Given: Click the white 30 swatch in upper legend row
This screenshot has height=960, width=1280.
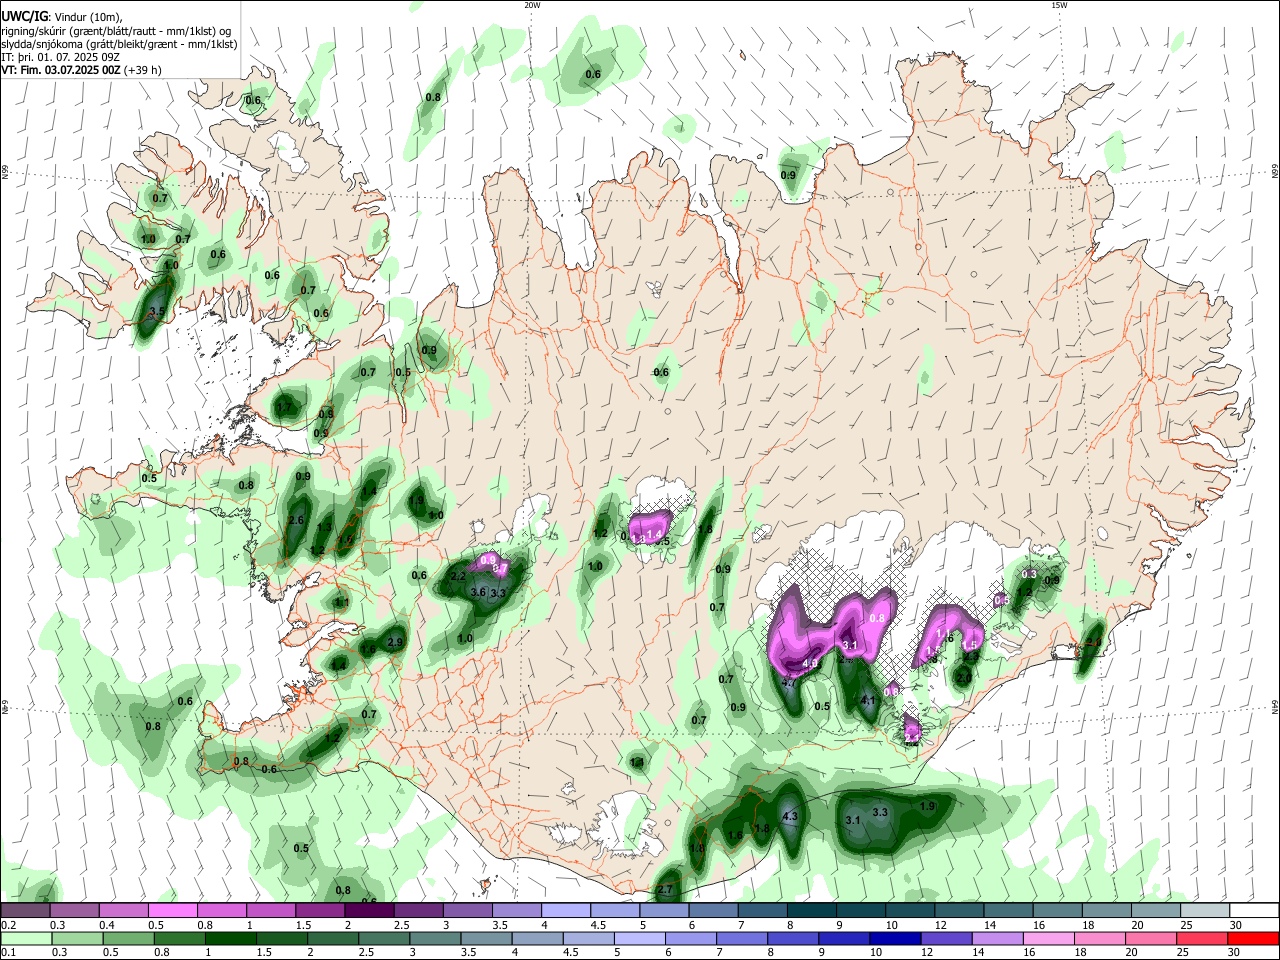Looking at the screenshot, I should coord(1254,910).
